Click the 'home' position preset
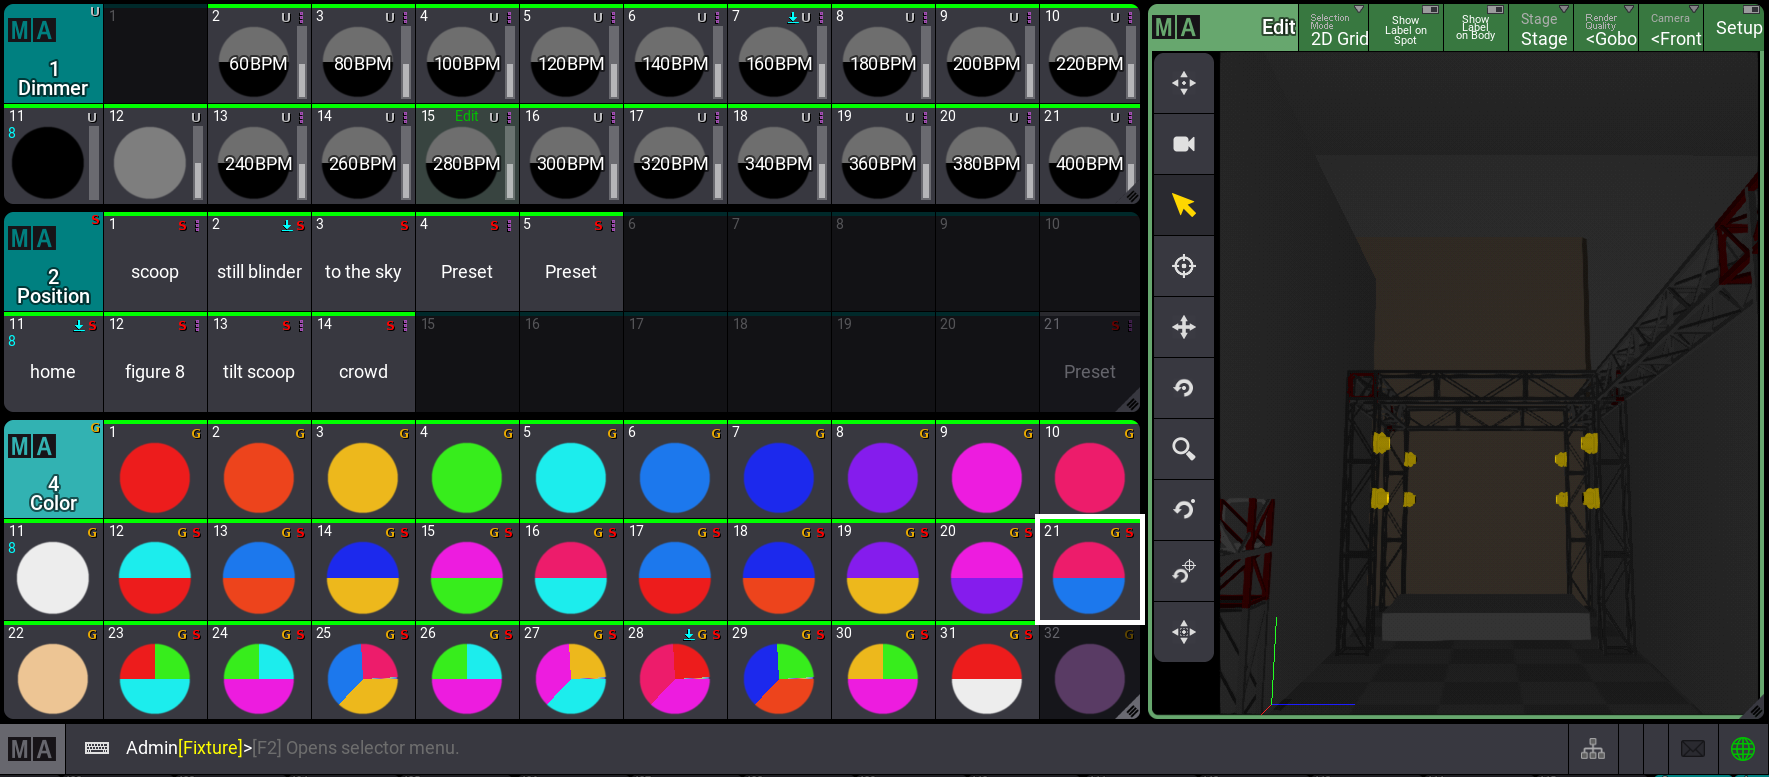1769x777 pixels. (53, 363)
